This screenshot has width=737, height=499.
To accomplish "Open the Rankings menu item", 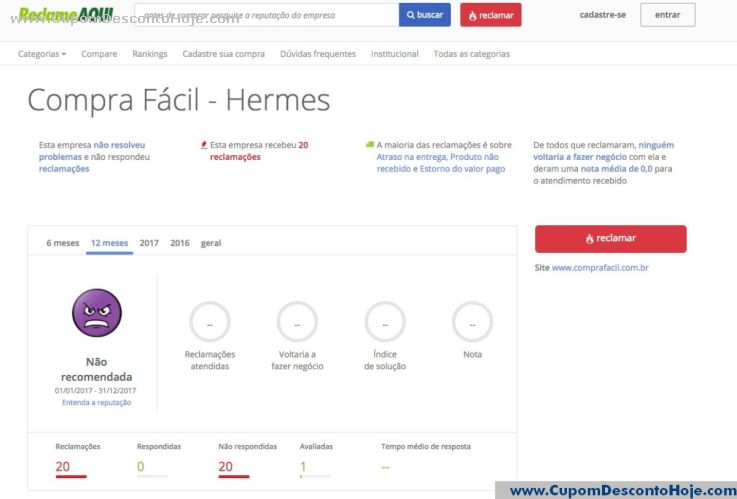I will click(x=150, y=54).
